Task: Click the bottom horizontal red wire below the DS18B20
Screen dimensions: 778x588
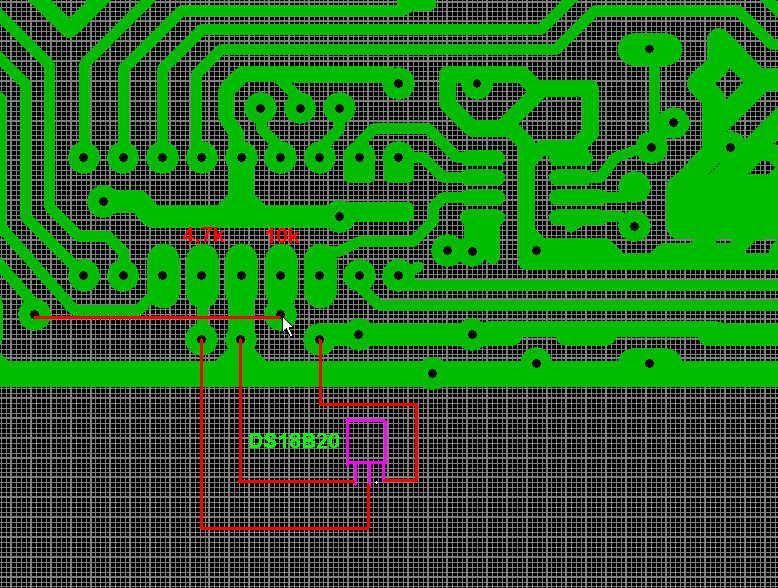Action: point(285,527)
